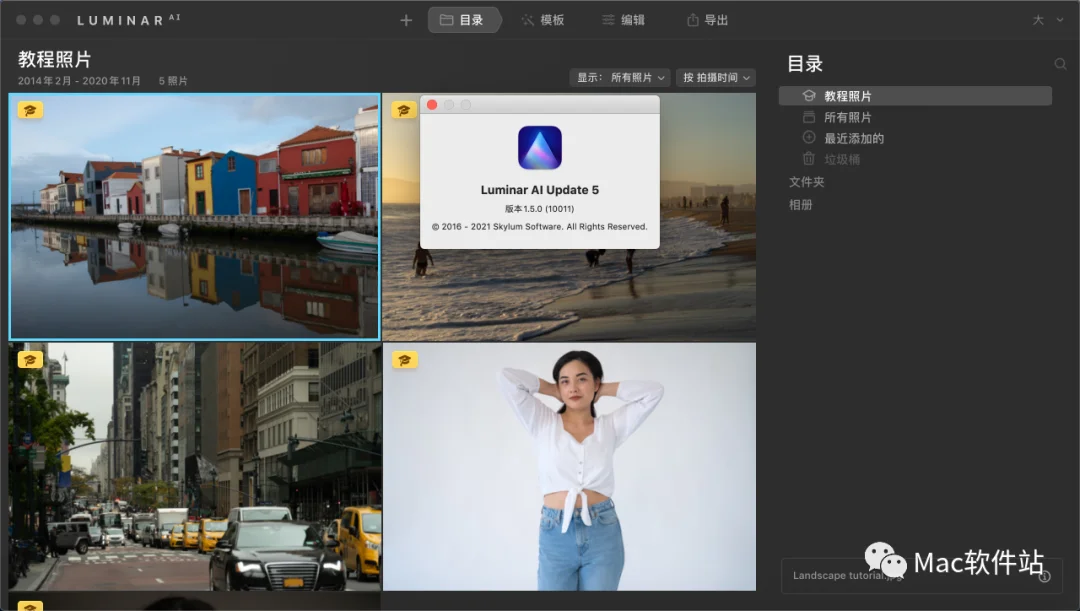Image resolution: width=1080 pixels, height=611 pixels.
Task: Click the 教程照片 album title heading
Action: [x=54, y=59]
